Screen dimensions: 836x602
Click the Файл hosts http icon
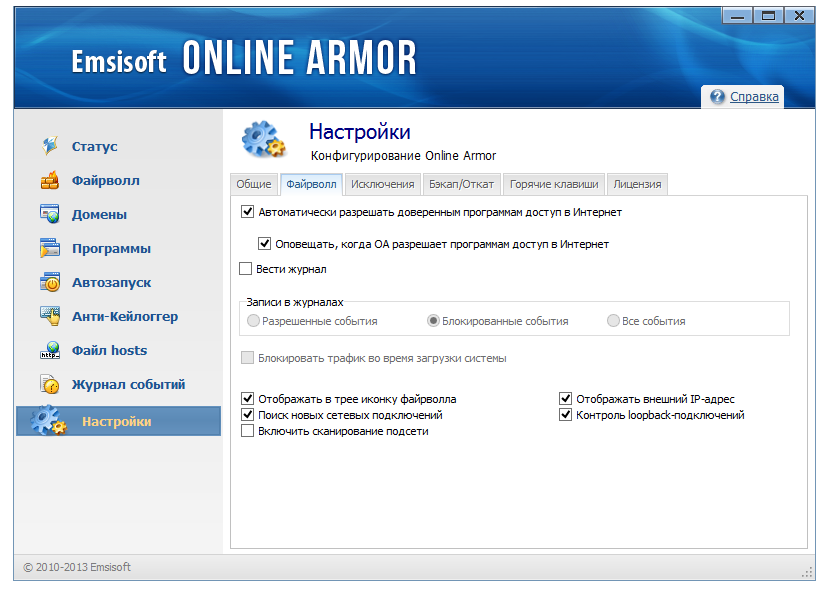[x=50, y=350]
